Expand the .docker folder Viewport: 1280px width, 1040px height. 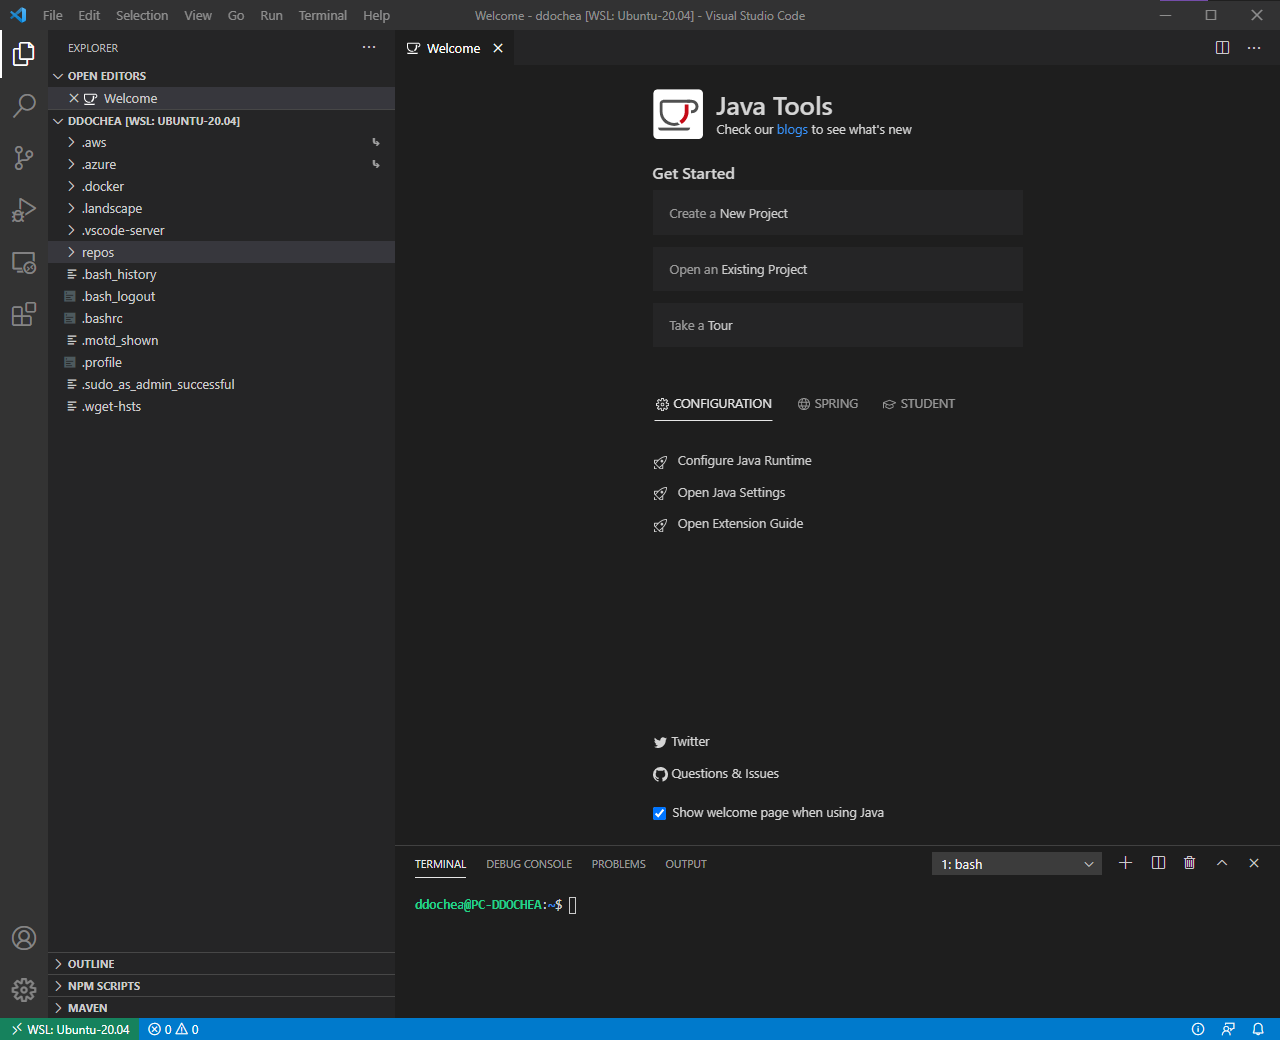point(221,186)
